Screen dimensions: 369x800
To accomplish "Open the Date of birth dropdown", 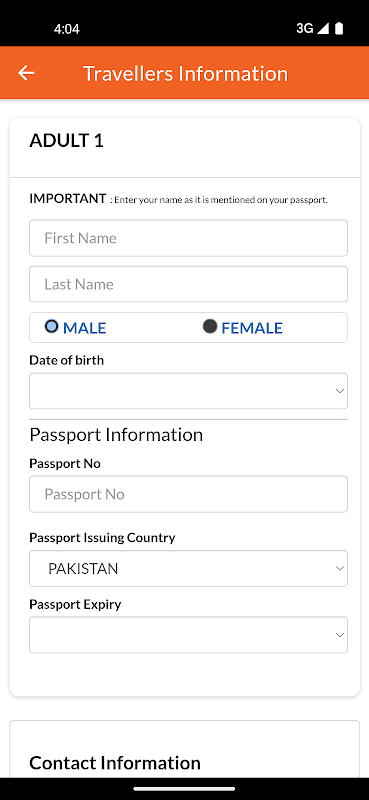I will (188, 391).
